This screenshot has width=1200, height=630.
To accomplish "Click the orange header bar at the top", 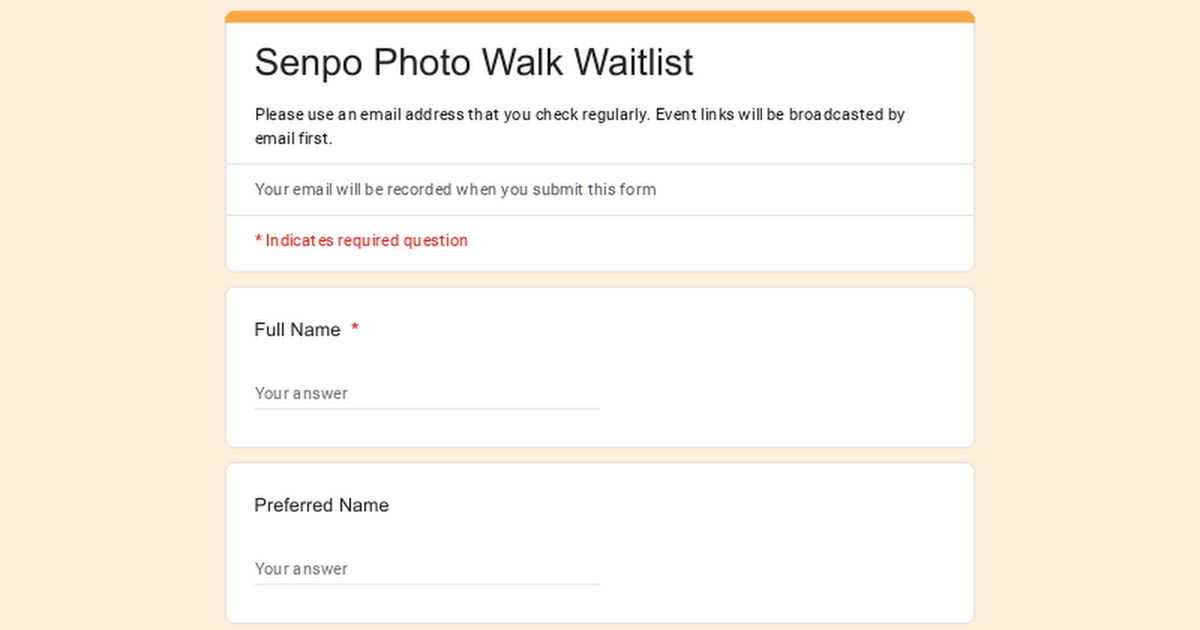I will click(600, 14).
